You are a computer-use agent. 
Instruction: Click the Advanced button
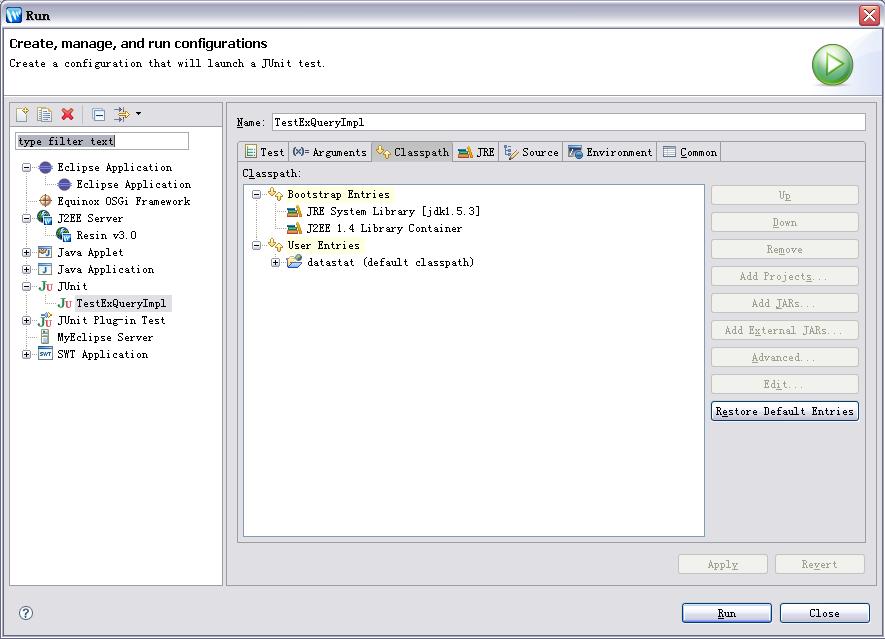point(785,357)
